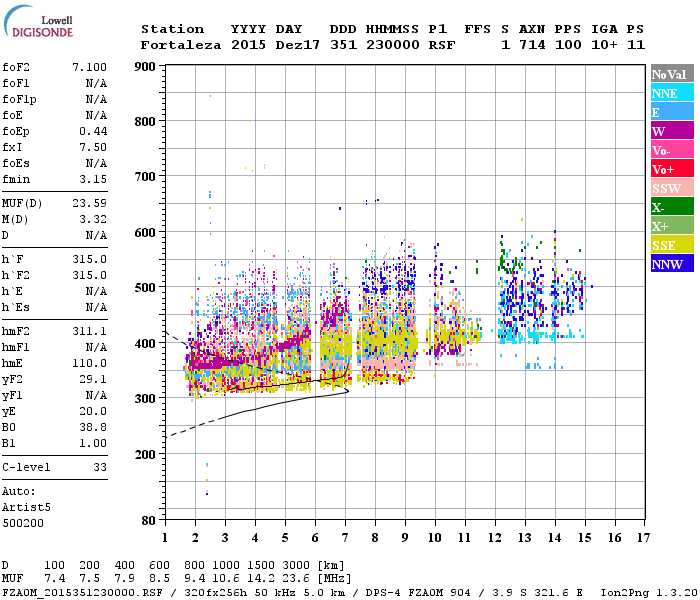Screen dimensions: 700x600
Task: Select the X- dark green legend swatch
Action: (x=672, y=207)
